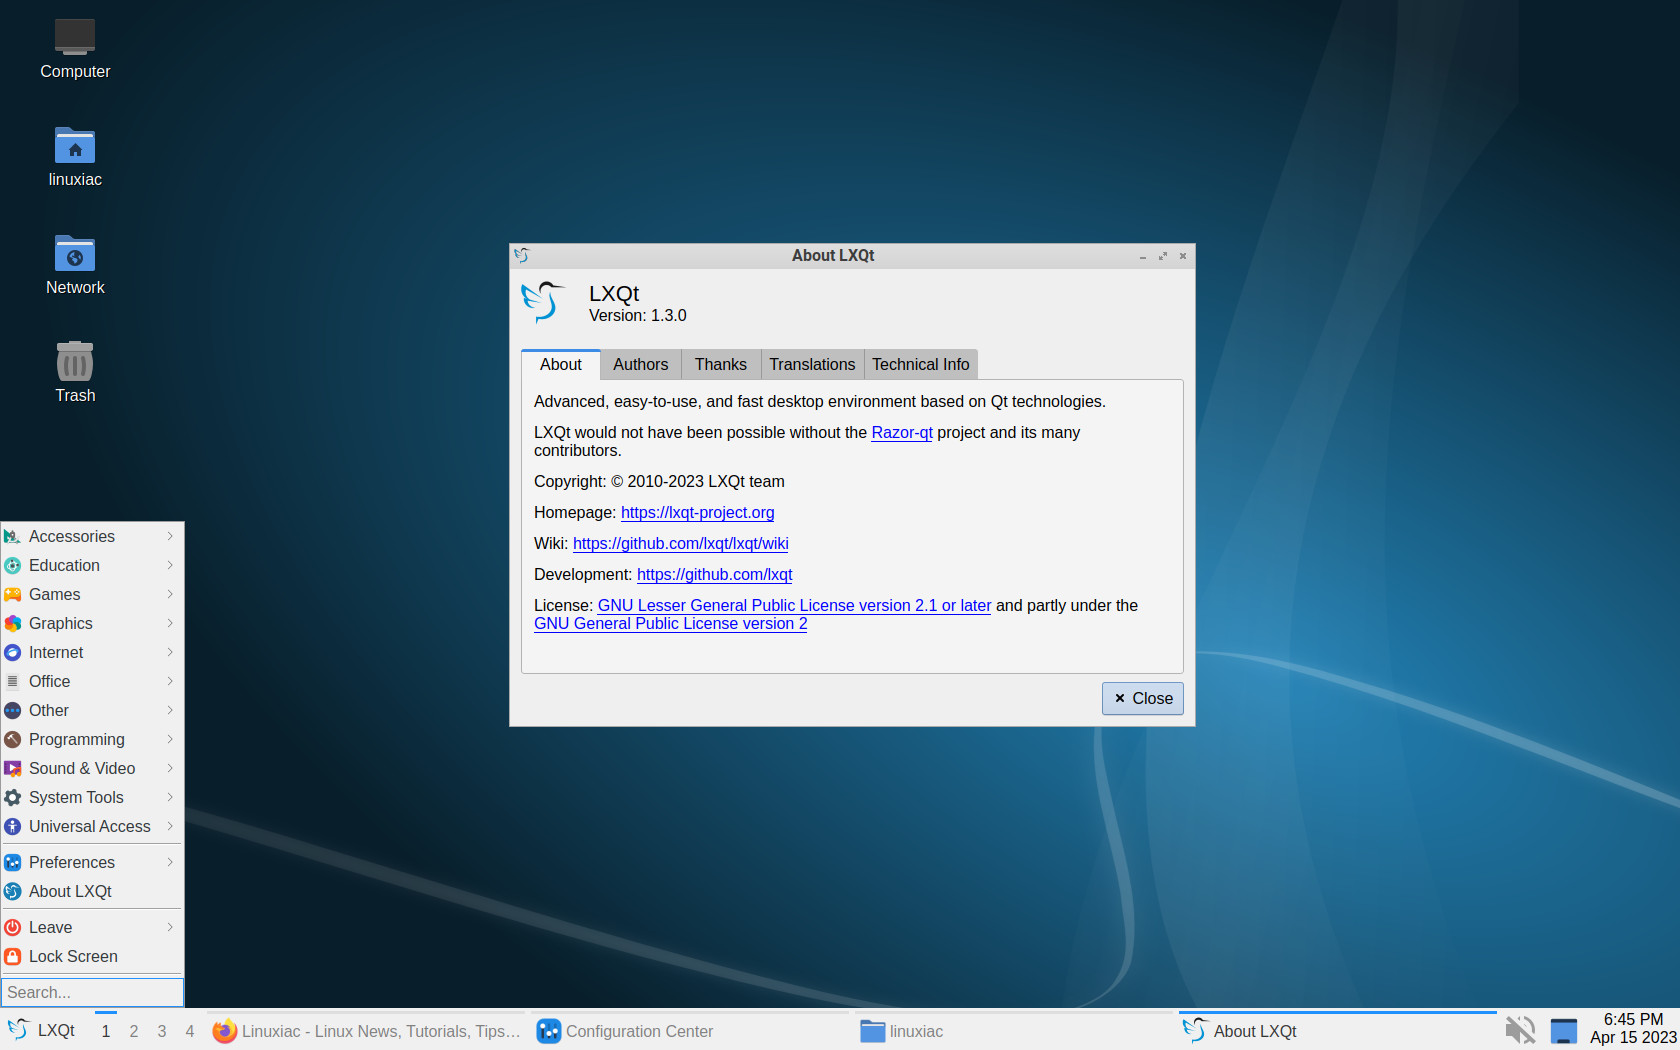Click the linuxiac folder taskbar icon

(873, 1031)
